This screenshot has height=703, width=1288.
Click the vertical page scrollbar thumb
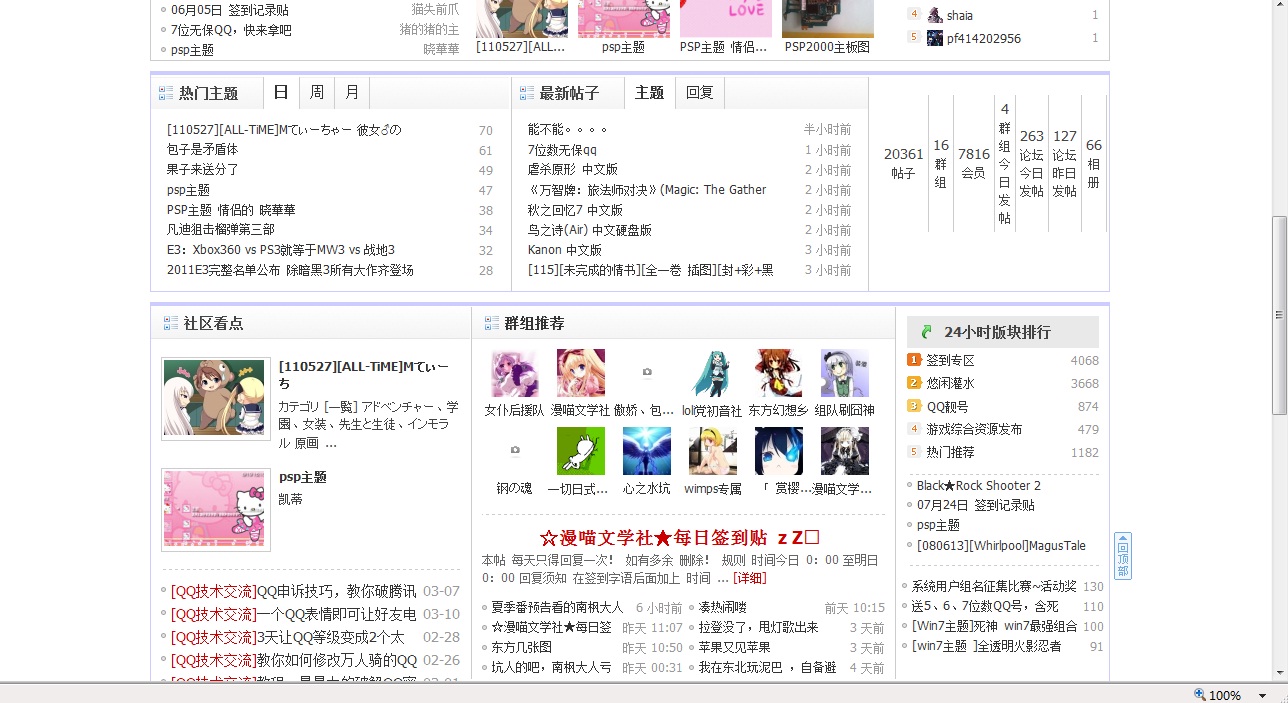click(1279, 315)
